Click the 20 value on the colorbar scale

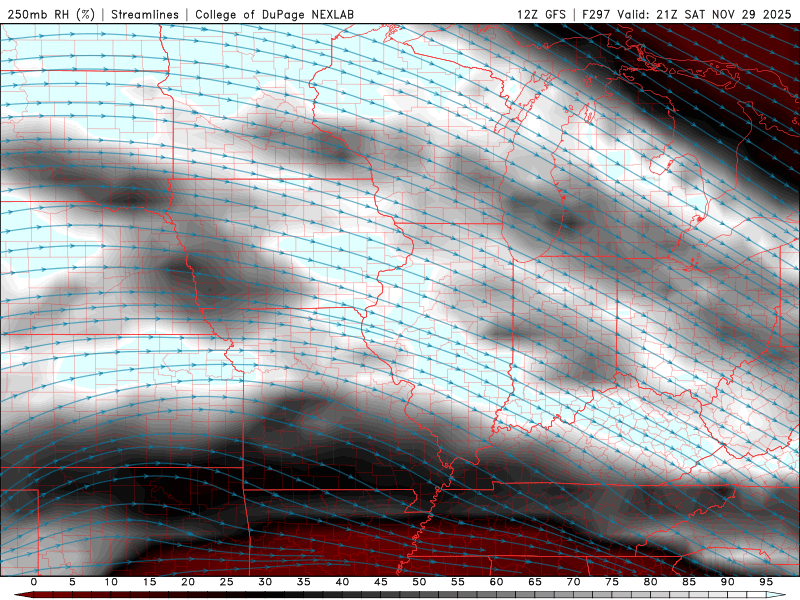(x=188, y=582)
